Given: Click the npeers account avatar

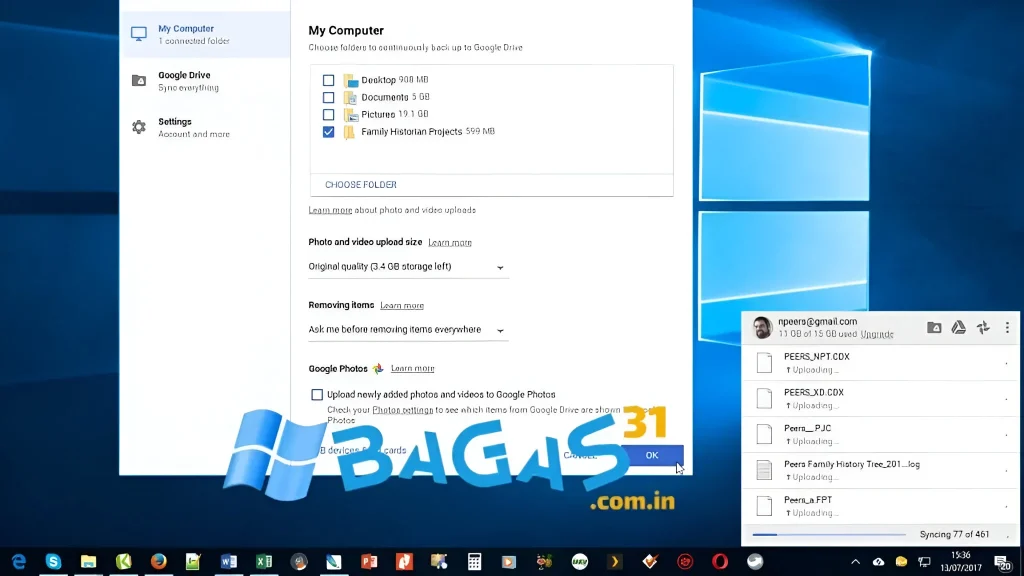Looking at the screenshot, I should pyautogui.click(x=761, y=327).
